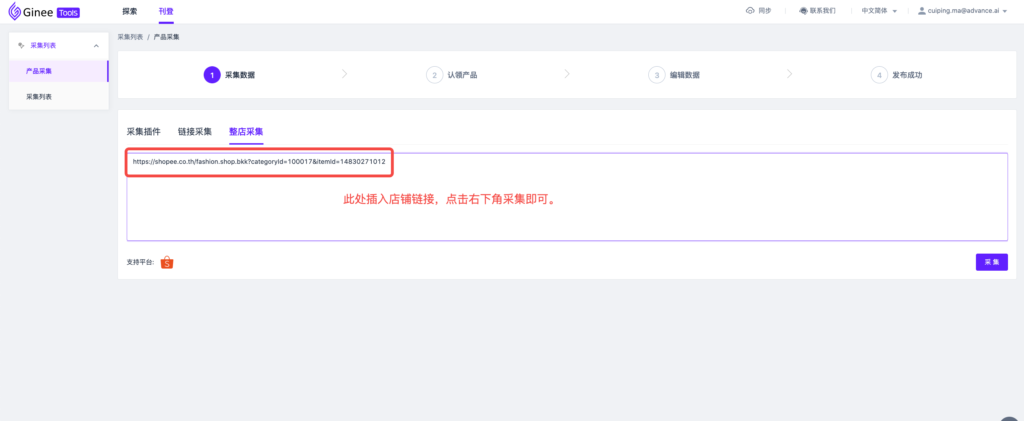Click the step 4 circle for 发布成功
The height and width of the screenshot is (421, 1024).
coord(879,75)
